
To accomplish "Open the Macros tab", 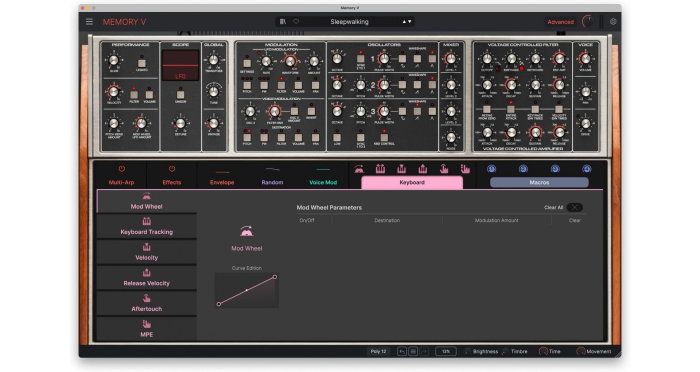I will pos(539,182).
